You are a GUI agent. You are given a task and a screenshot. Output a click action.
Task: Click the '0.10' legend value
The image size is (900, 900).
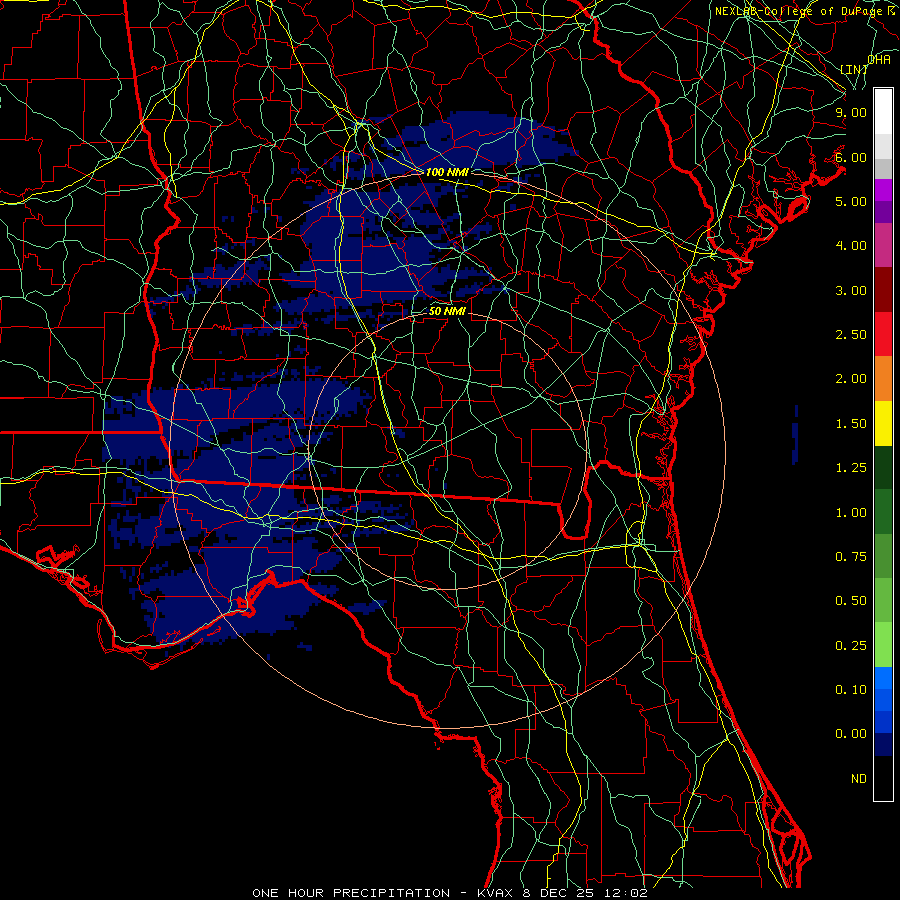[x=851, y=689]
